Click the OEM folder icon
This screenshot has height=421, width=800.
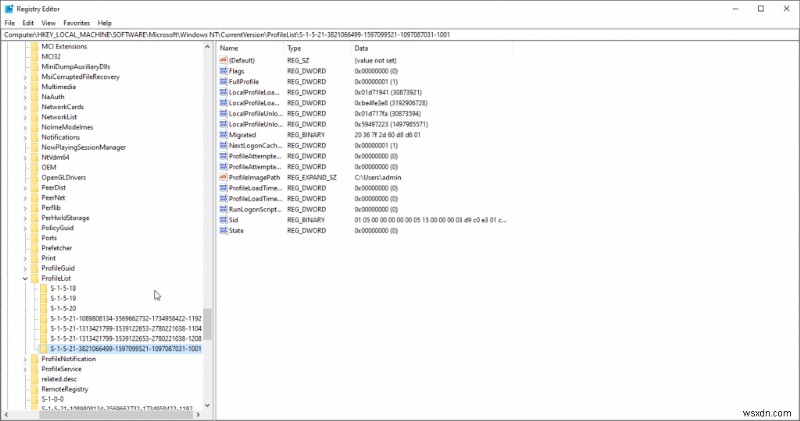point(35,167)
